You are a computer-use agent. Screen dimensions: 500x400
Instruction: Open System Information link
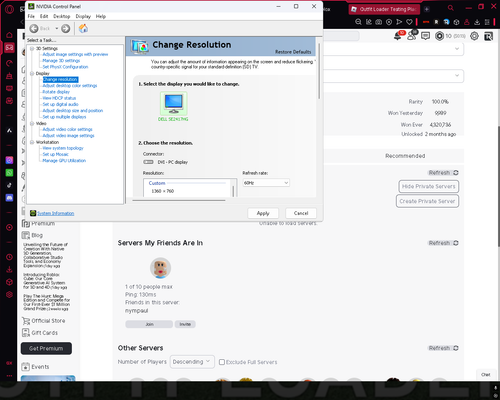point(55,213)
